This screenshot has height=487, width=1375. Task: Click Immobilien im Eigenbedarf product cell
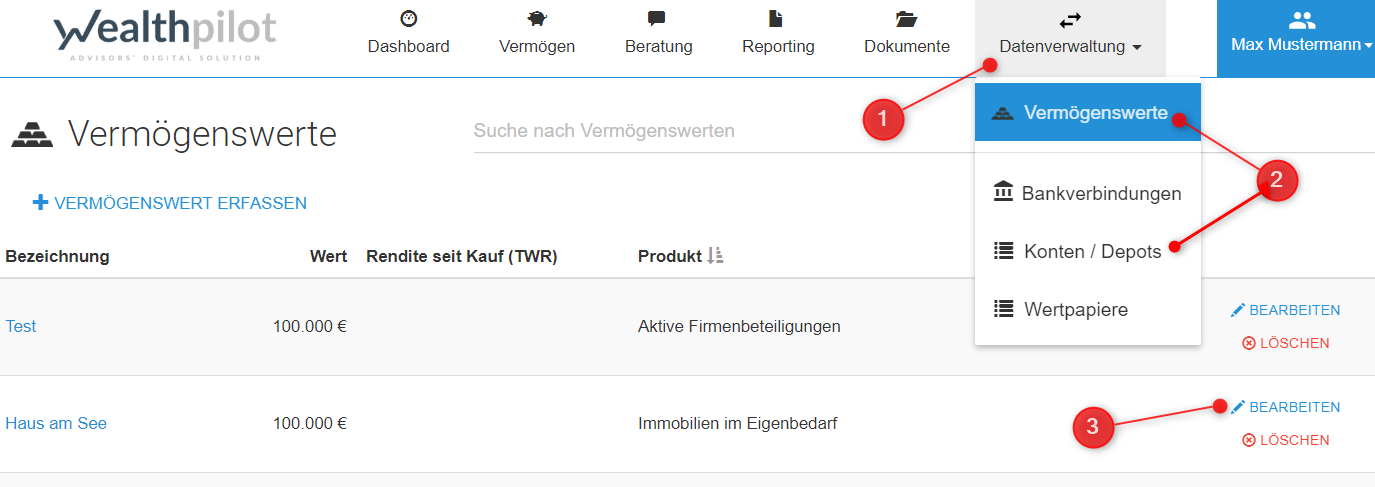coord(738,423)
